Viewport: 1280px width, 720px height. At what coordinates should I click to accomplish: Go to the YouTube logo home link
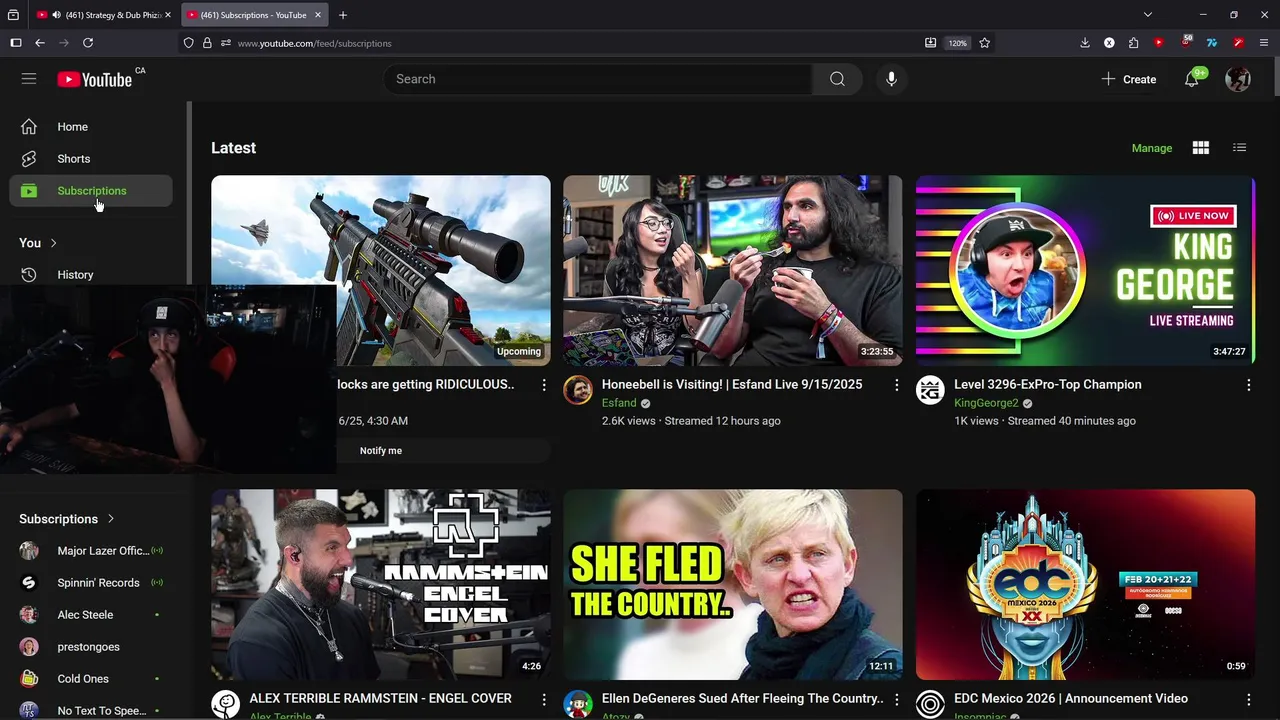(x=94, y=80)
